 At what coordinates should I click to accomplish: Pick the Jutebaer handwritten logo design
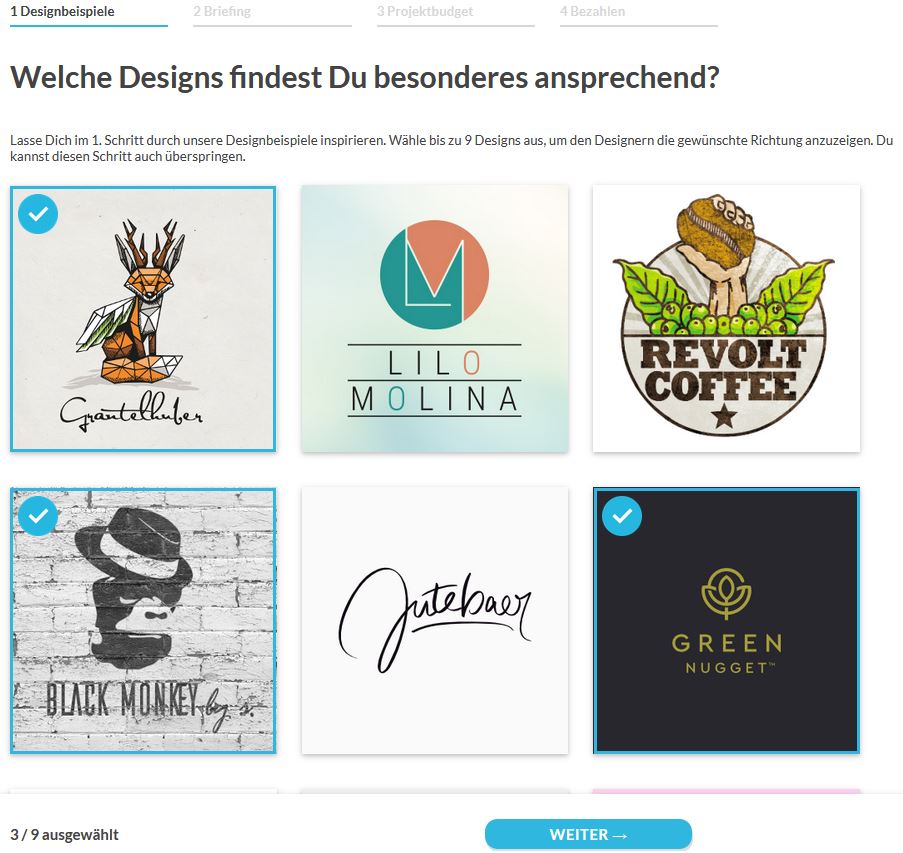(435, 620)
